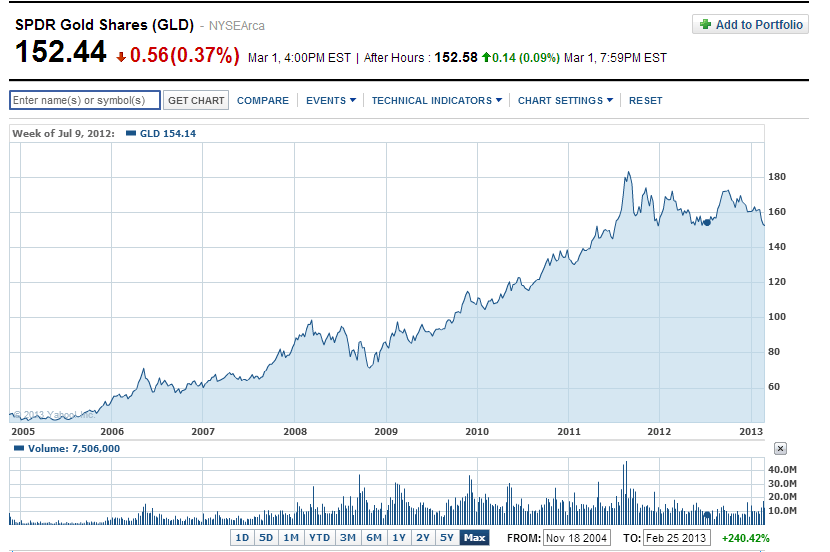830x552 pixels.
Task: Click the 2008 x-axis label
Action: click(x=295, y=431)
